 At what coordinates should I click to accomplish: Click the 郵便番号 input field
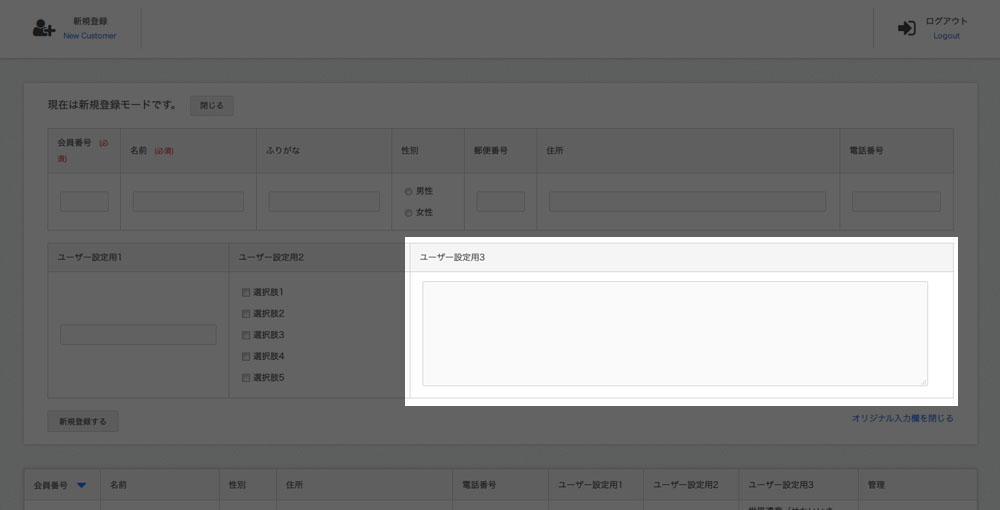501,201
